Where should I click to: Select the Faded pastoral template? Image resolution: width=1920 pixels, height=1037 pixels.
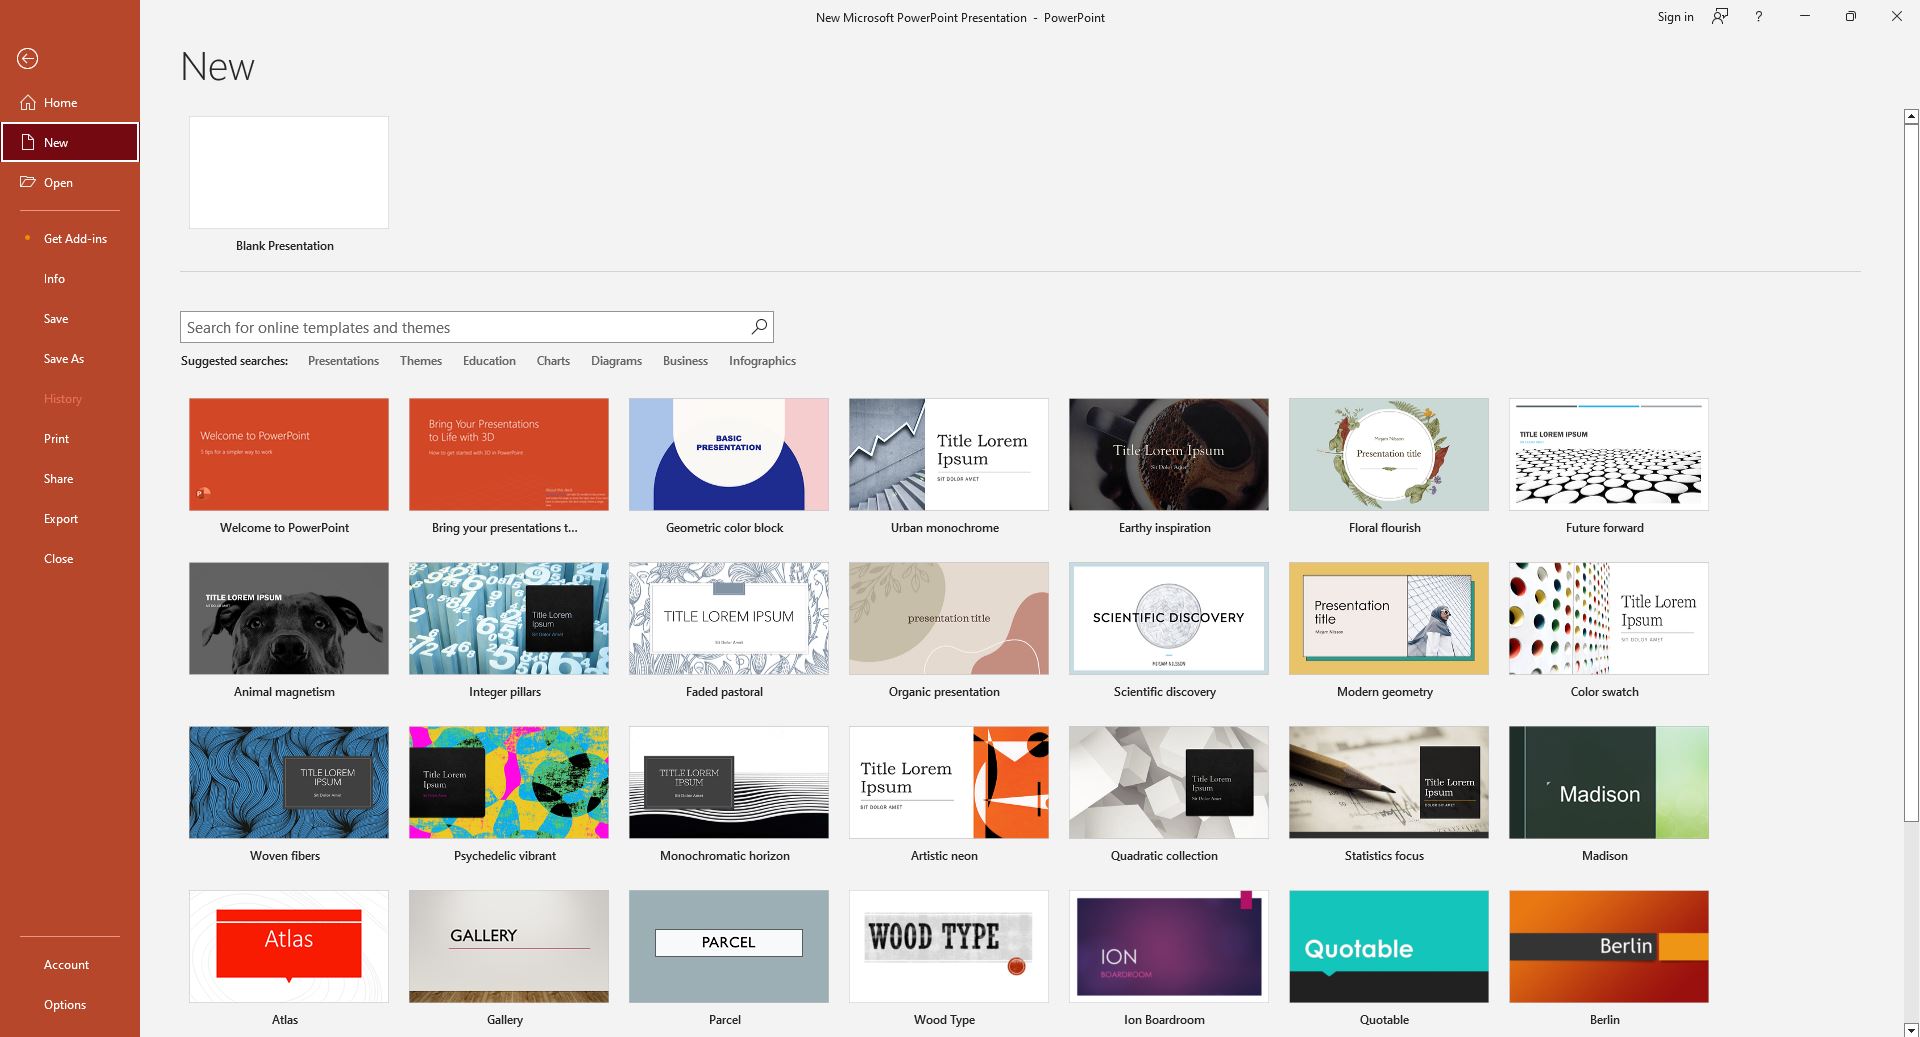point(729,618)
